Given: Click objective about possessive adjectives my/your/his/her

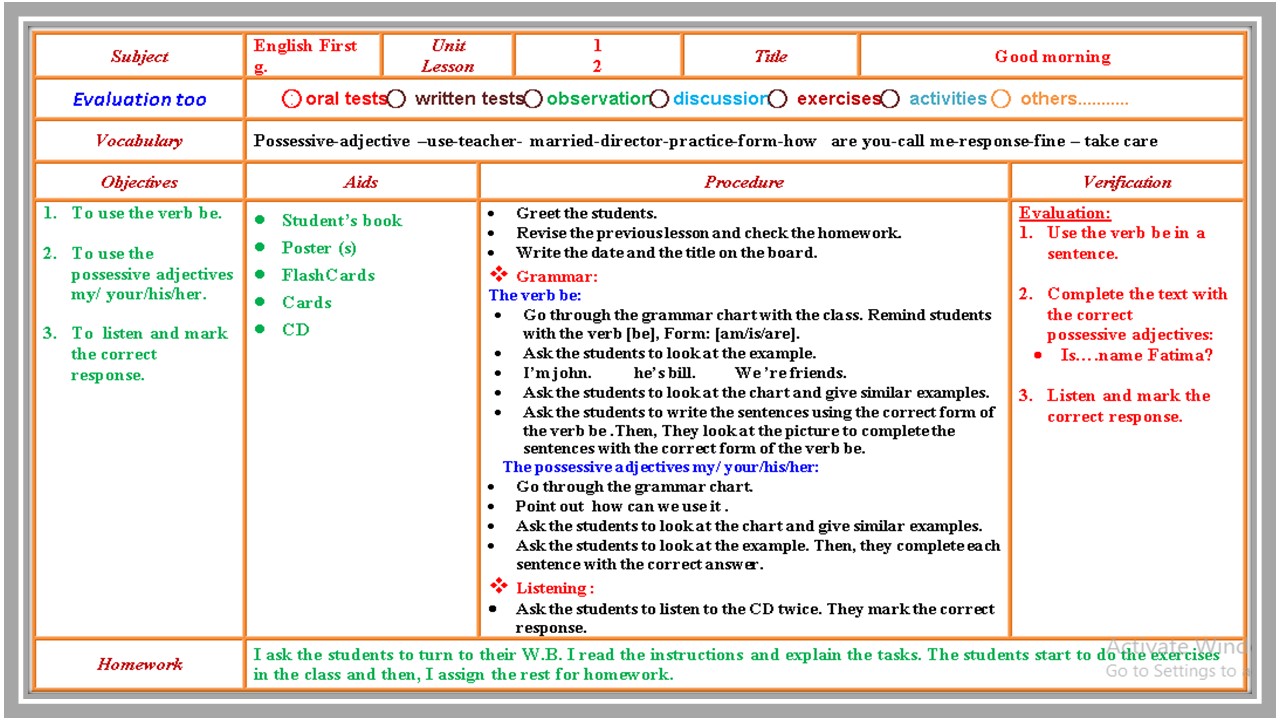Looking at the screenshot, I should coord(151,274).
